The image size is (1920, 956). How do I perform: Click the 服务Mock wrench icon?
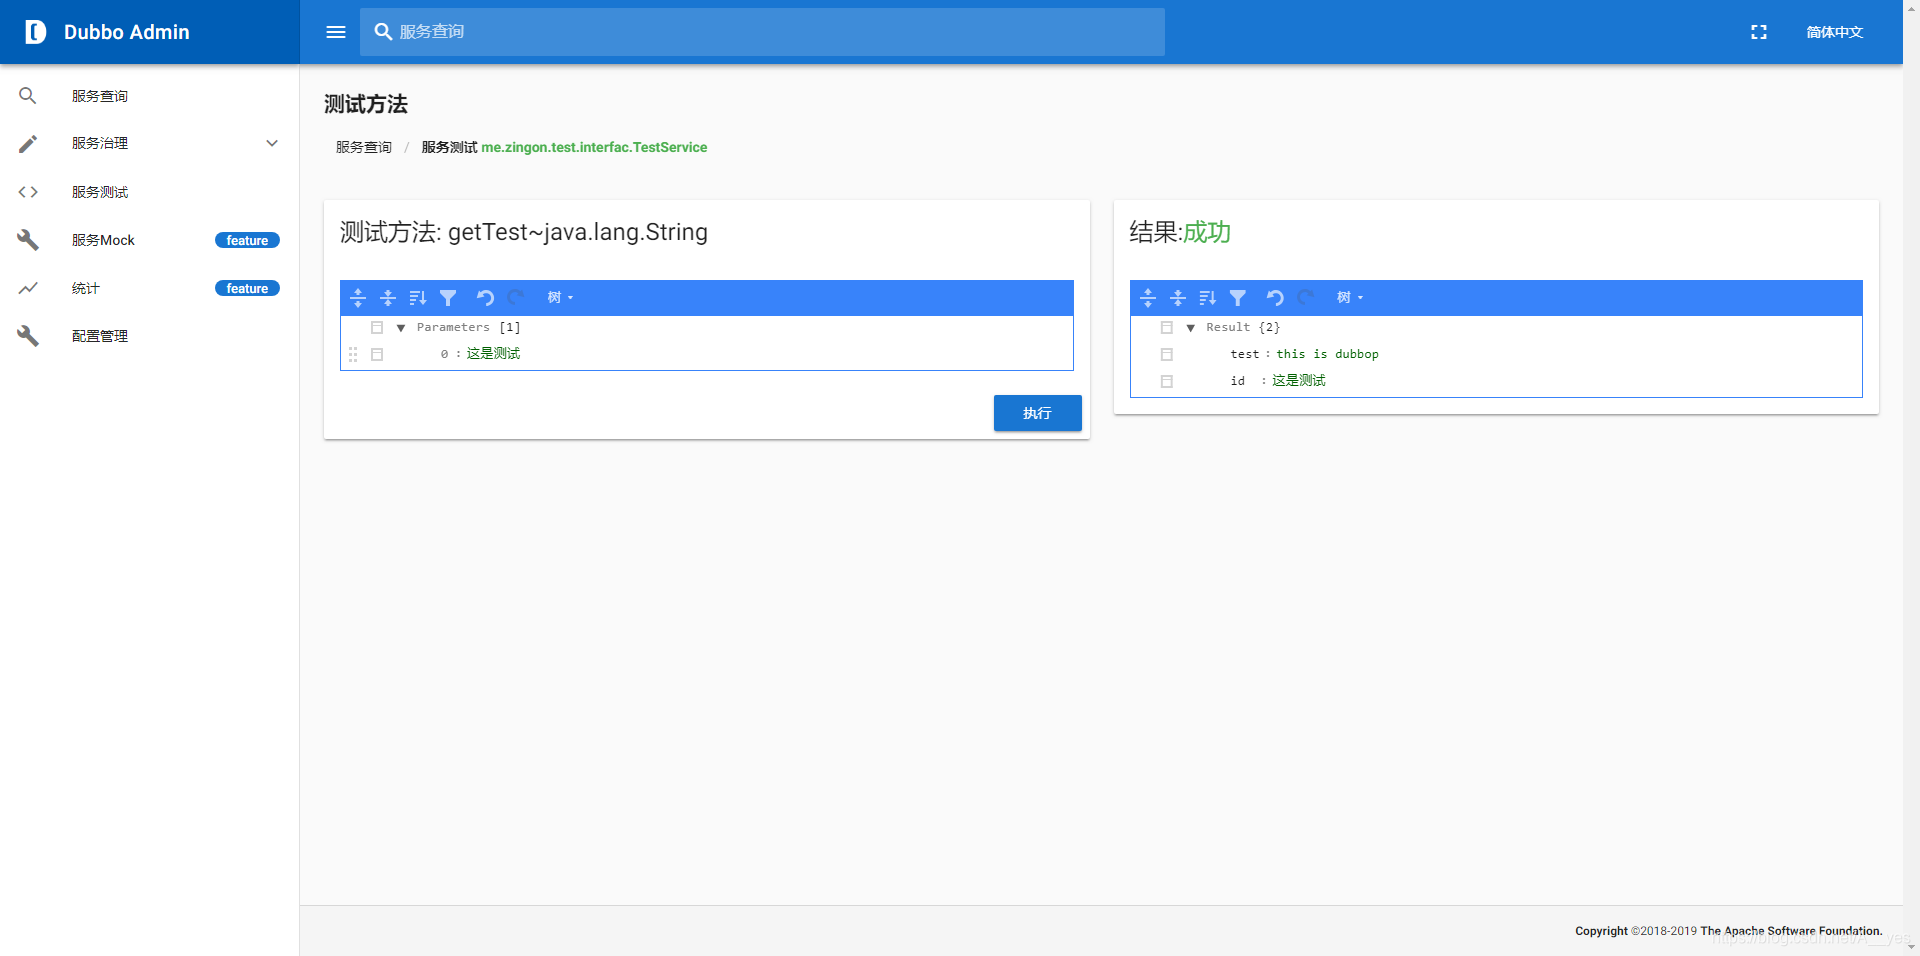(x=28, y=240)
